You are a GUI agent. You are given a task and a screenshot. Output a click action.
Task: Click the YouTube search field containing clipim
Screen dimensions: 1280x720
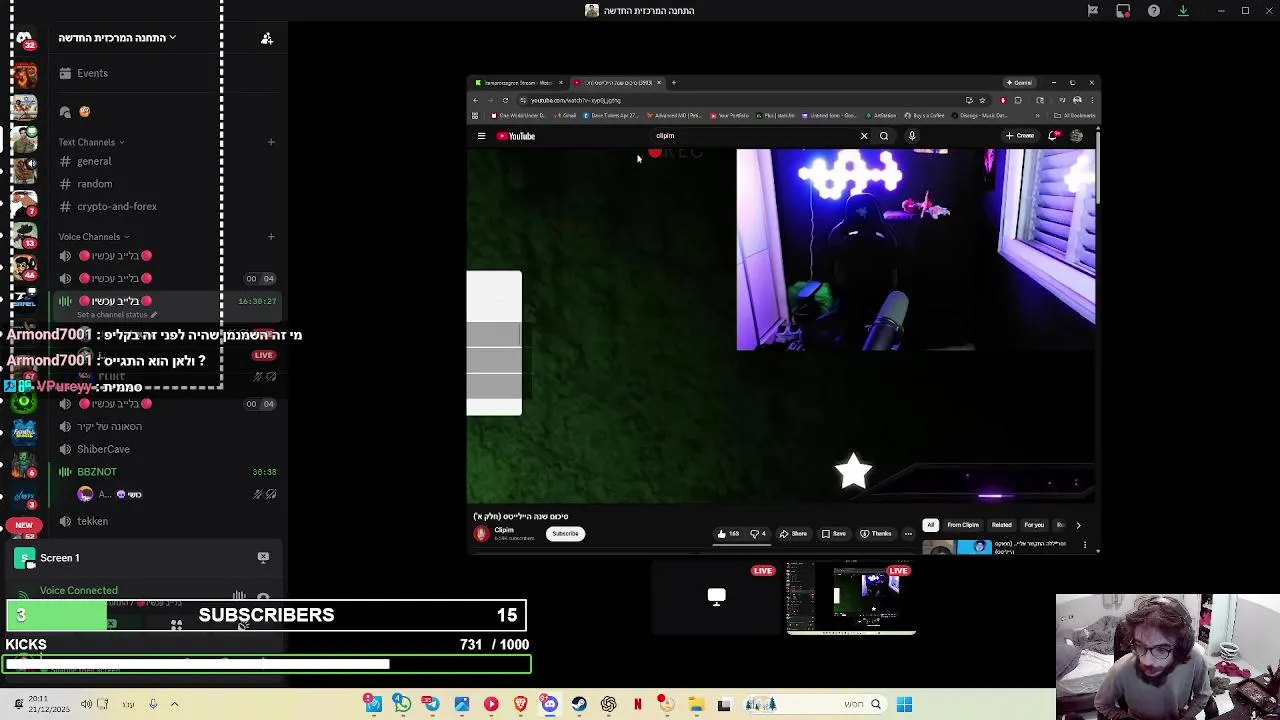pyautogui.click(x=755, y=136)
